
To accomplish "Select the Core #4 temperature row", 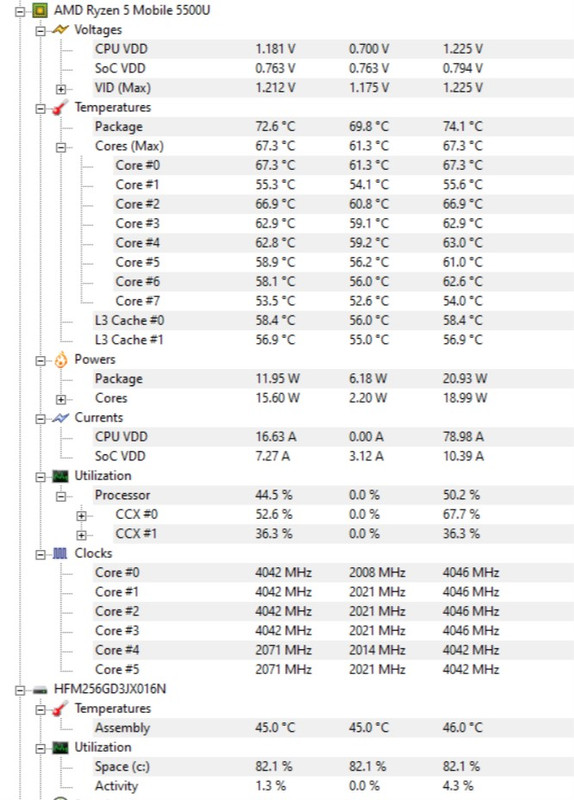I will [343, 243].
